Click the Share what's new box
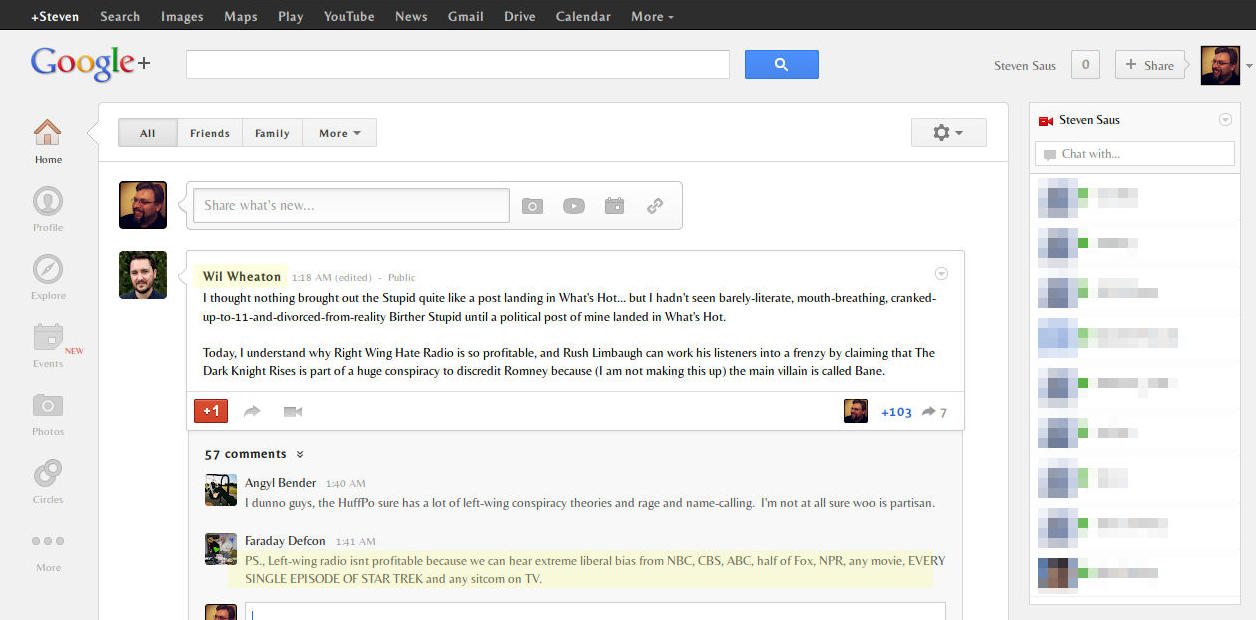This screenshot has width=1256, height=620. 351,205
